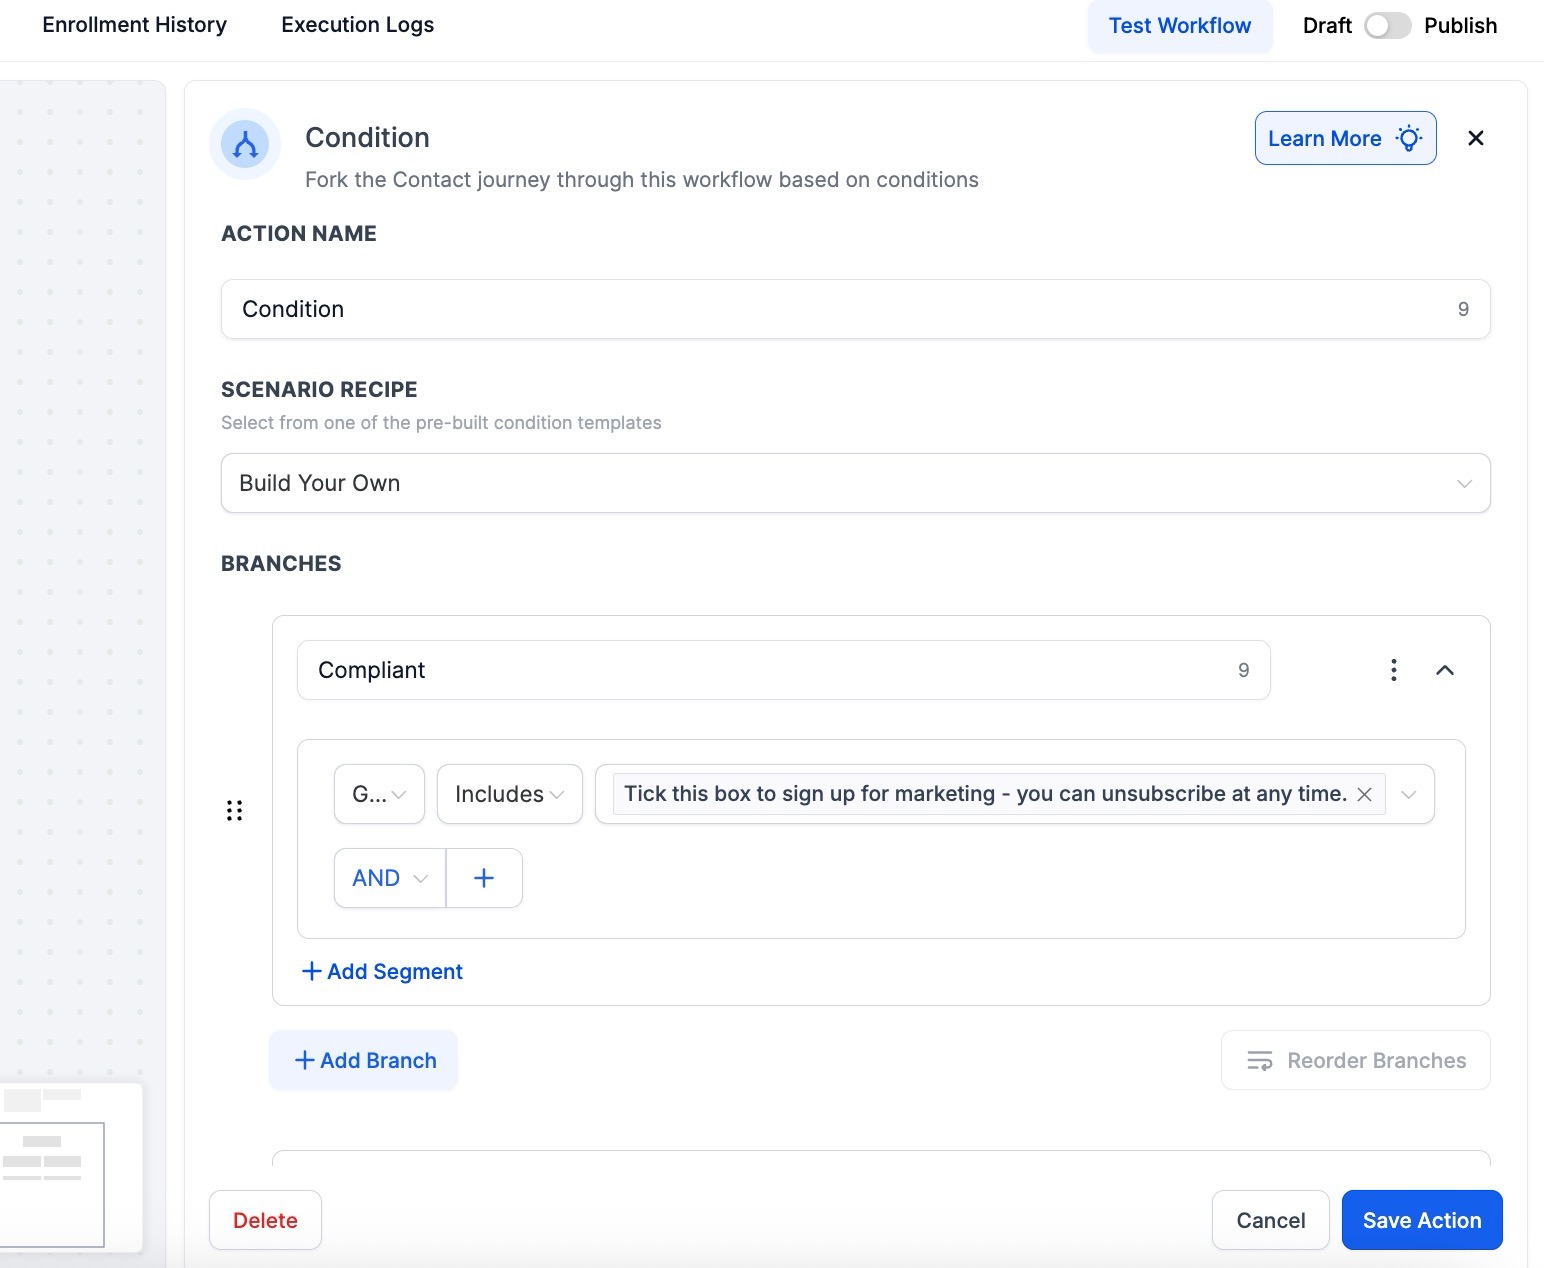Click the workflow minimap thumbnail
Screen dimensions: 1544x1268
(x=54, y=1165)
